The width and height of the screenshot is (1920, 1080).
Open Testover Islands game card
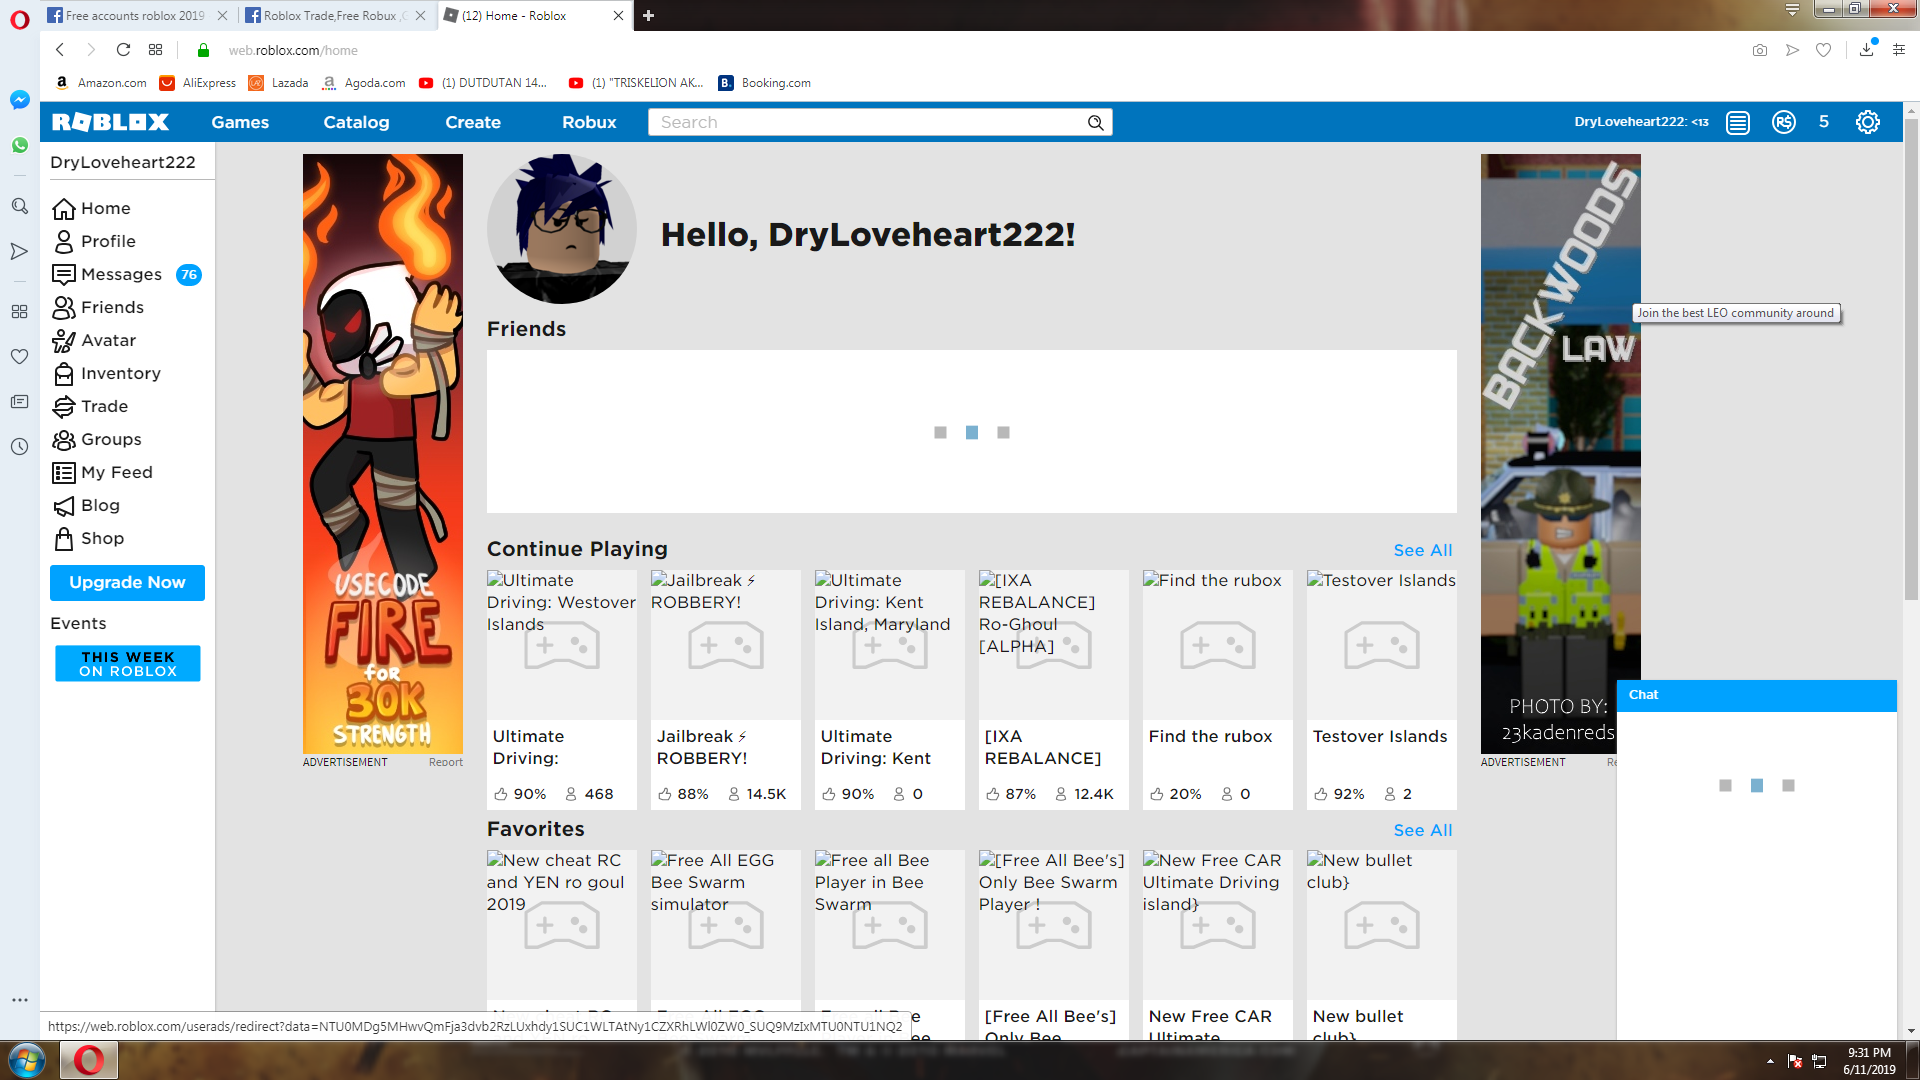1381,690
